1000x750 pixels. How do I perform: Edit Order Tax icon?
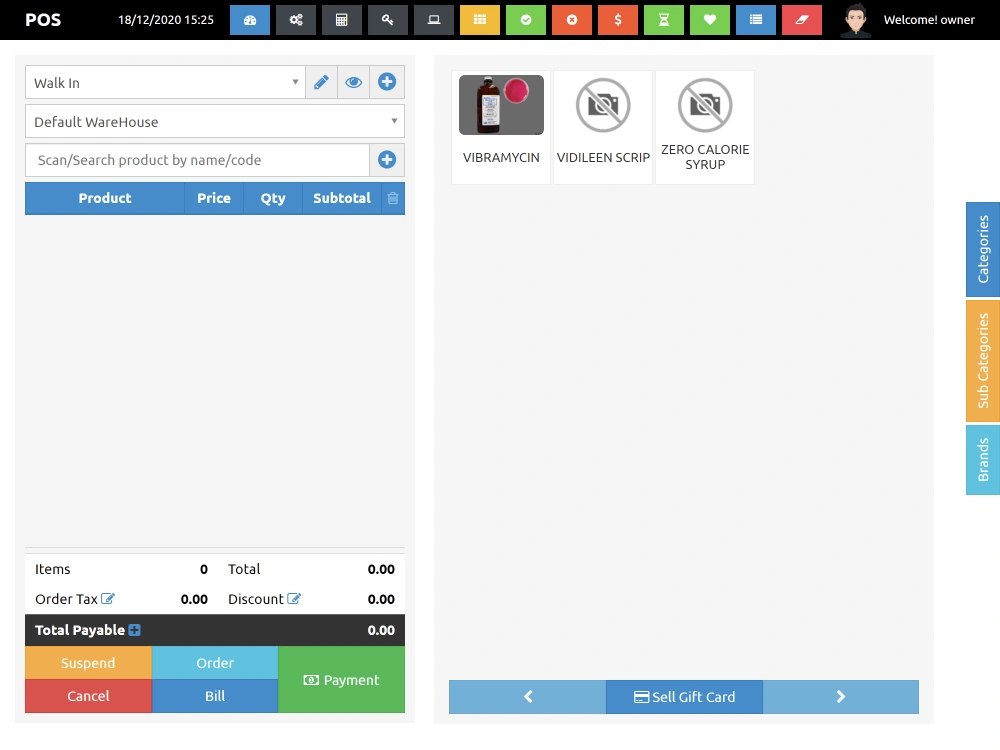(x=108, y=599)
